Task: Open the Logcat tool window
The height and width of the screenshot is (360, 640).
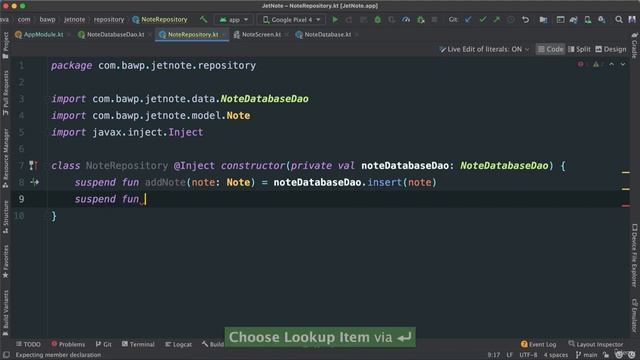Action: point(178,344)
